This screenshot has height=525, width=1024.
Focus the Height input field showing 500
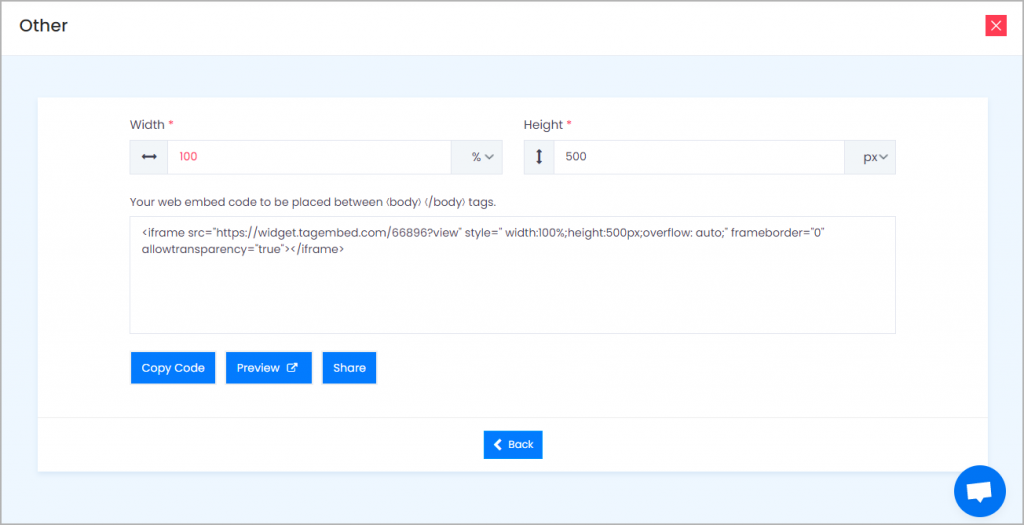[x=699, y=157]
